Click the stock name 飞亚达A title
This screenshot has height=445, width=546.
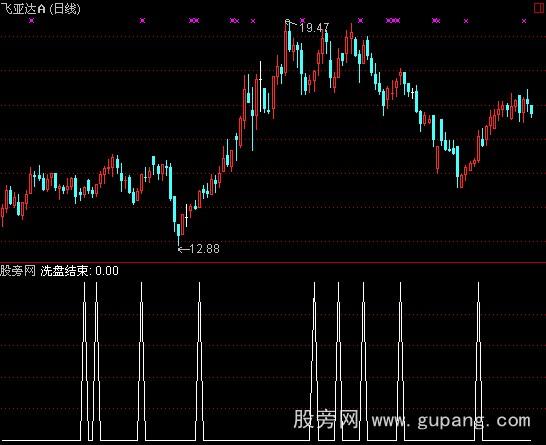pos(23,8)
